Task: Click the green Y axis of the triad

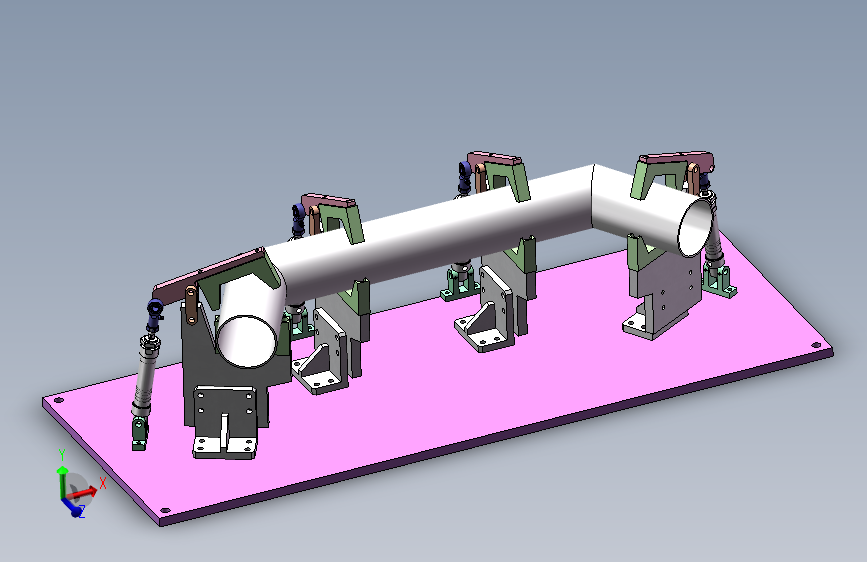Action: click(62, 480)
